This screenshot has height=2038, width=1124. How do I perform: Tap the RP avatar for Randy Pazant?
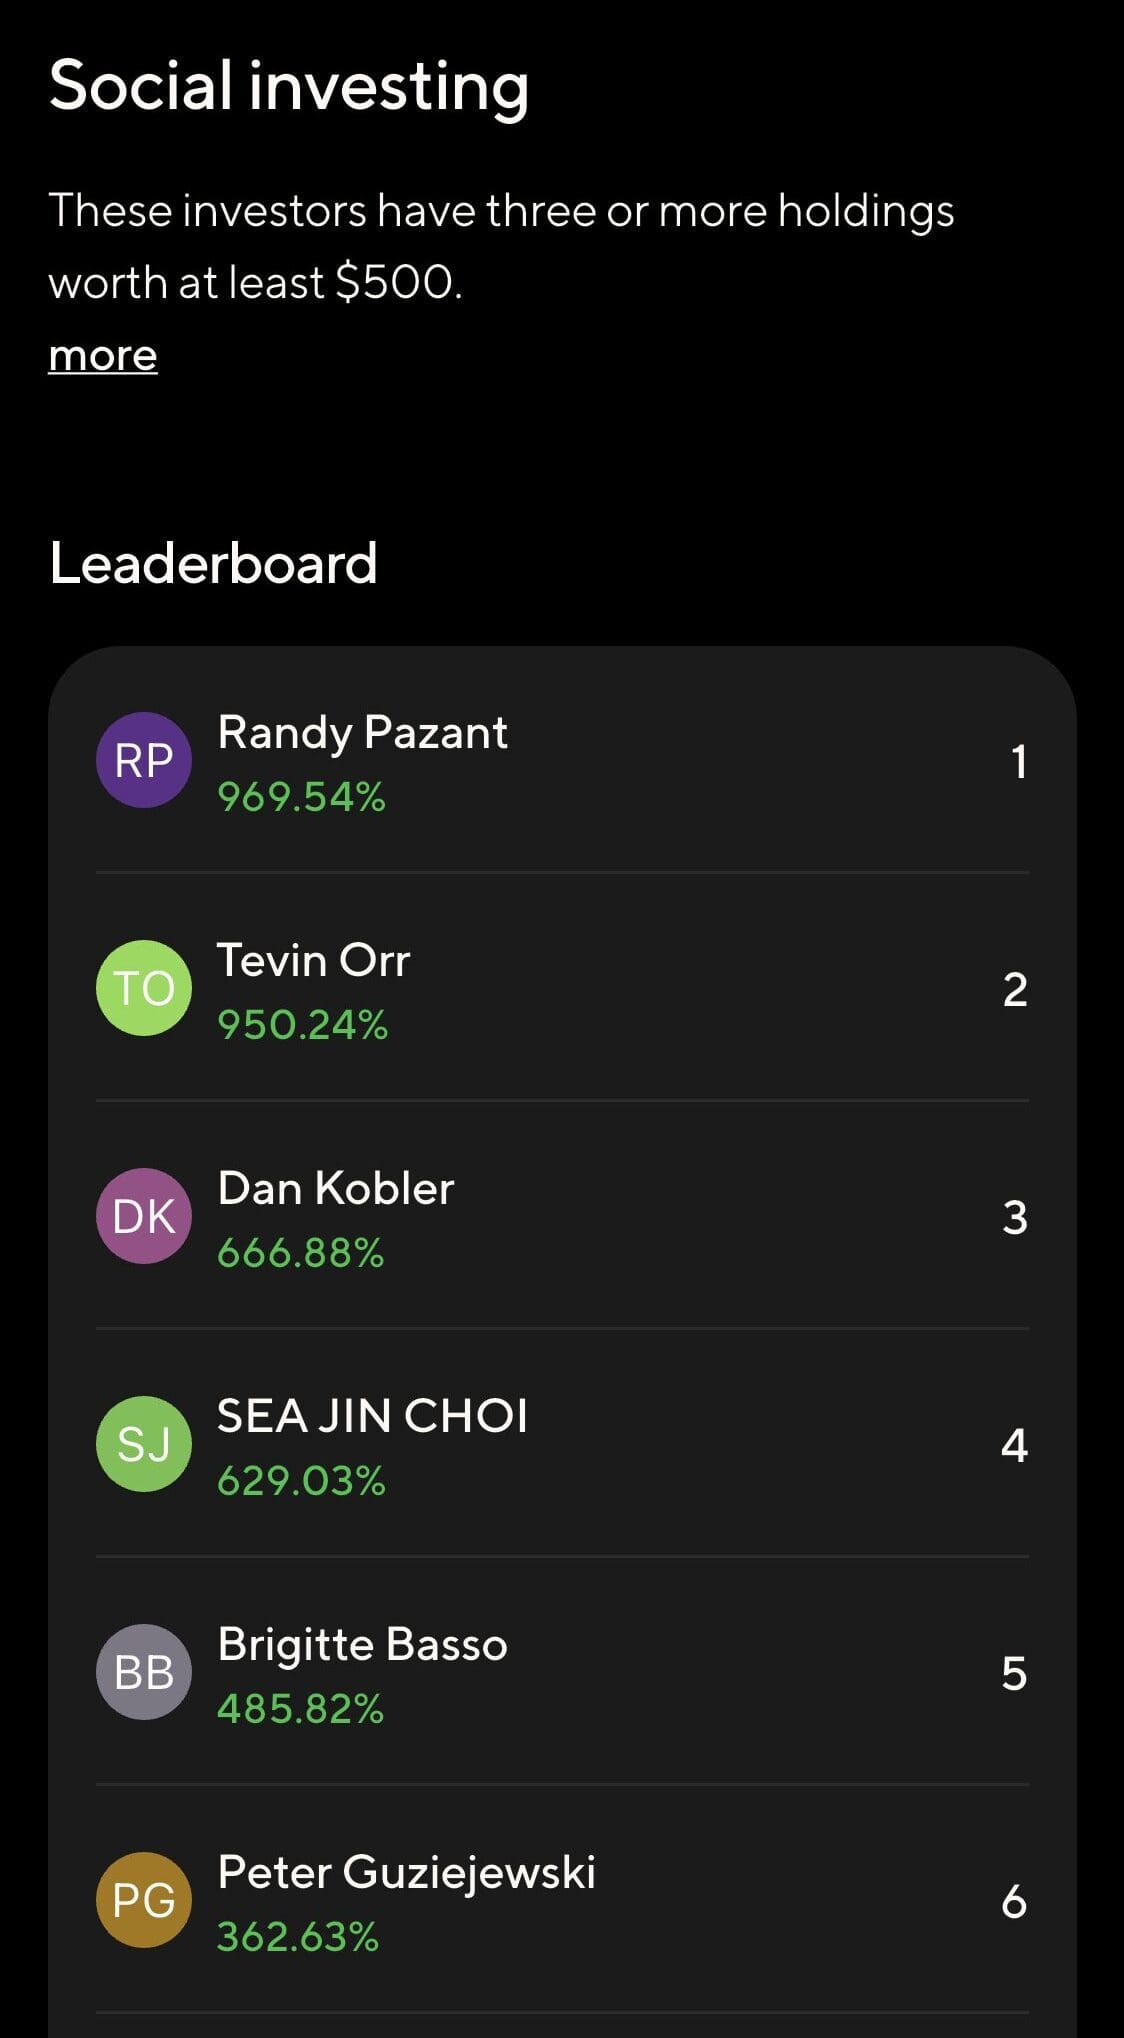(x=144, y=760)
